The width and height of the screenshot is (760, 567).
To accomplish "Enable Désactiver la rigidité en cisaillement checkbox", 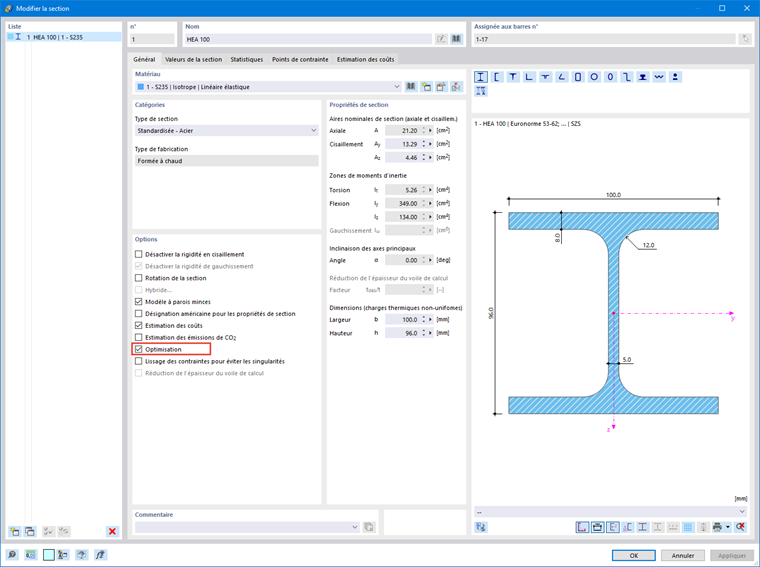I will pos(139,254).
